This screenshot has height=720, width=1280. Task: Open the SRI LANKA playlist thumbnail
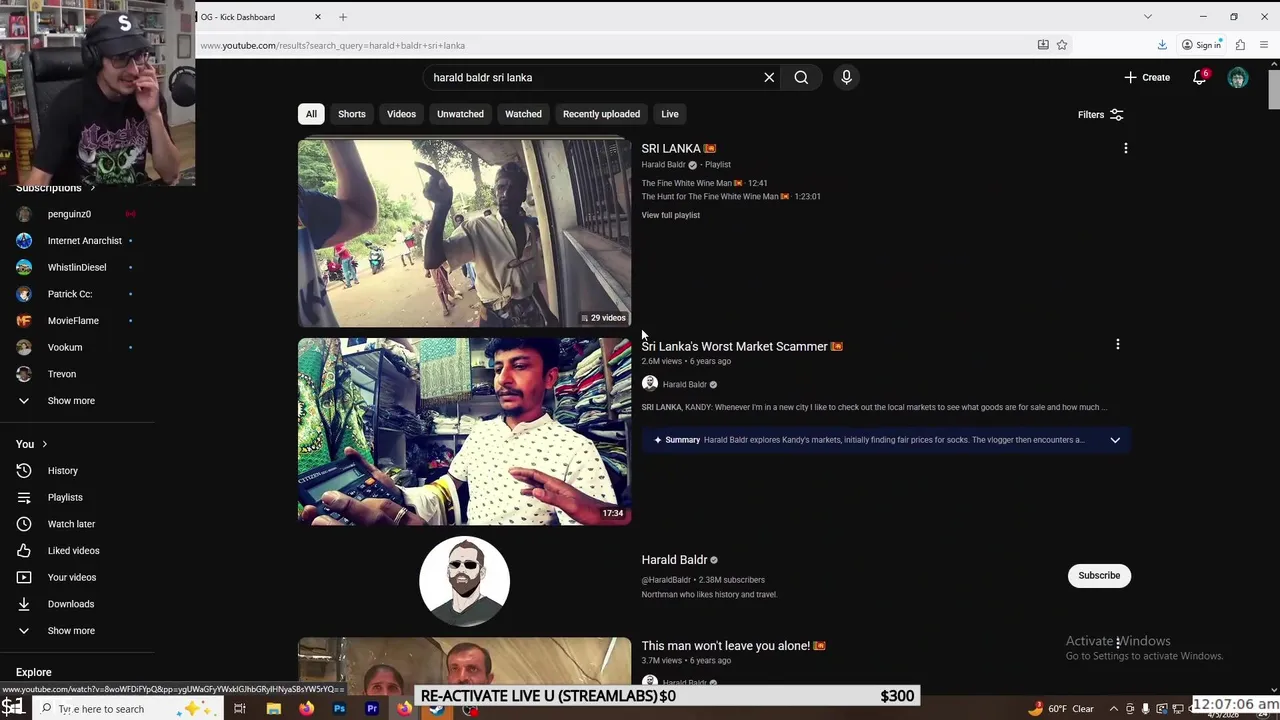[464, 233]
